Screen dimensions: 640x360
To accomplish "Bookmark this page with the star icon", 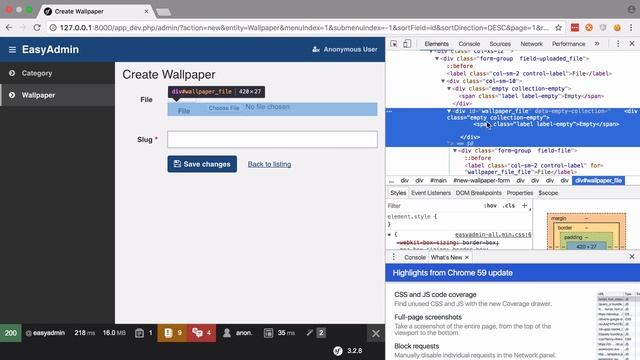I will point(558,28).
